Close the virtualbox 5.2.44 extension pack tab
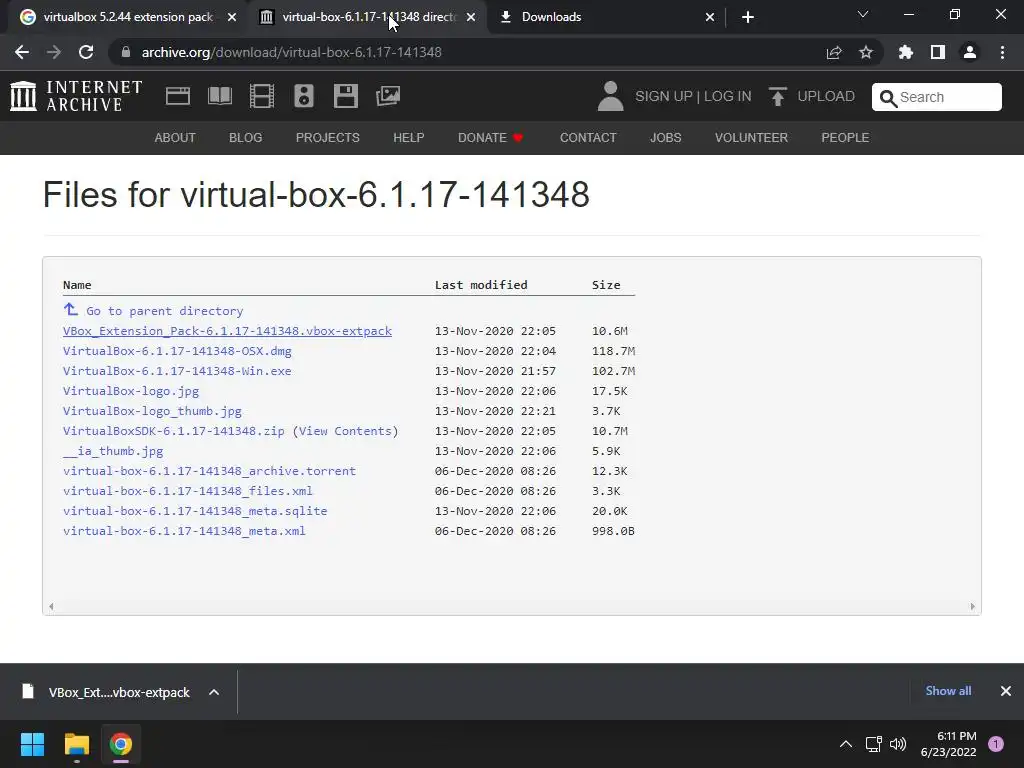This screenshot has height=768, width=1024. coord(232,17)
